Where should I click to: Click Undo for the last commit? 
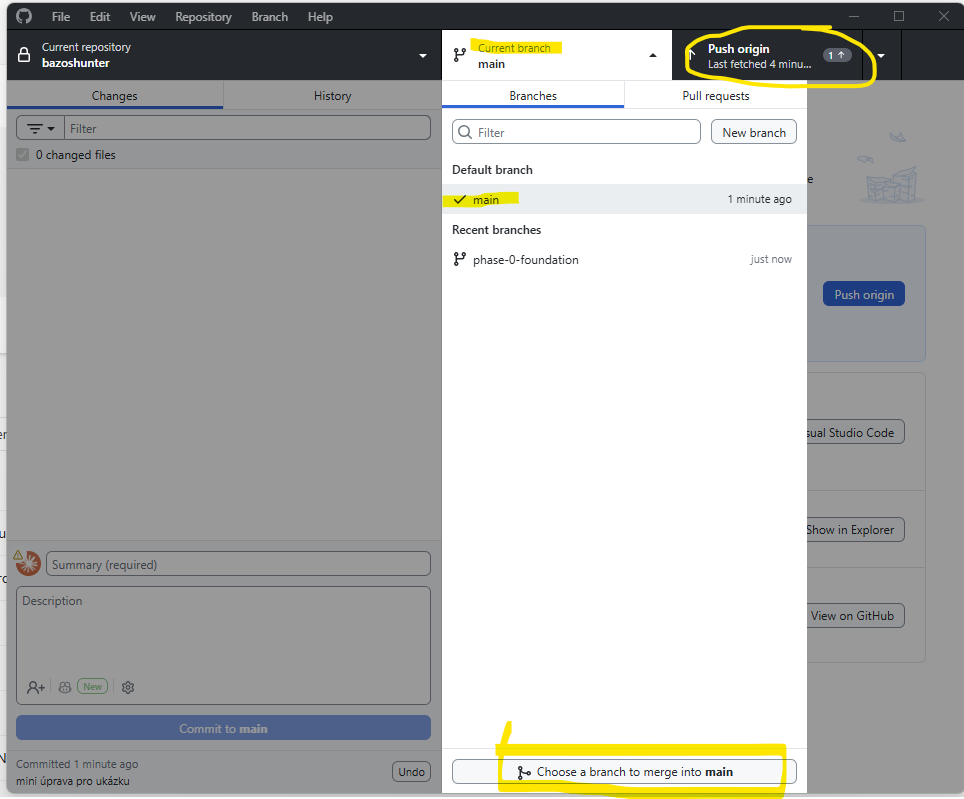tap(411, 771)
